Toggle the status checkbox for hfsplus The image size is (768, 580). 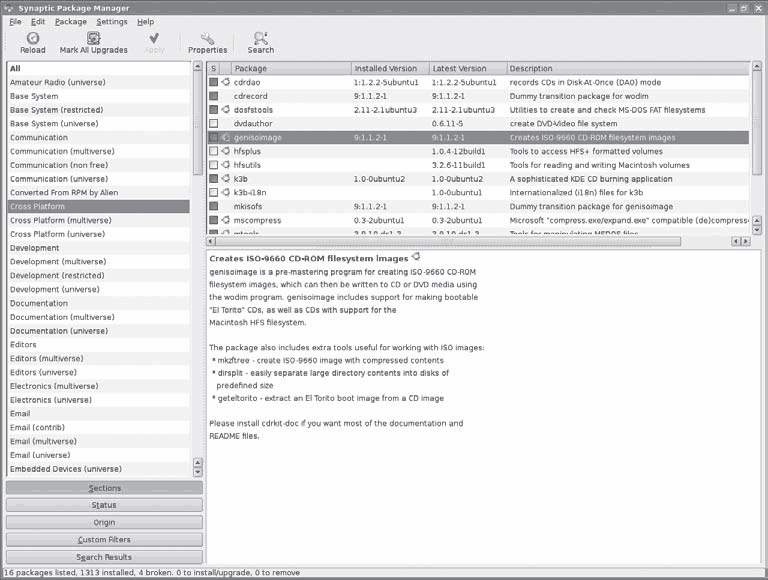pyautogui.click(x=213, y=151)
